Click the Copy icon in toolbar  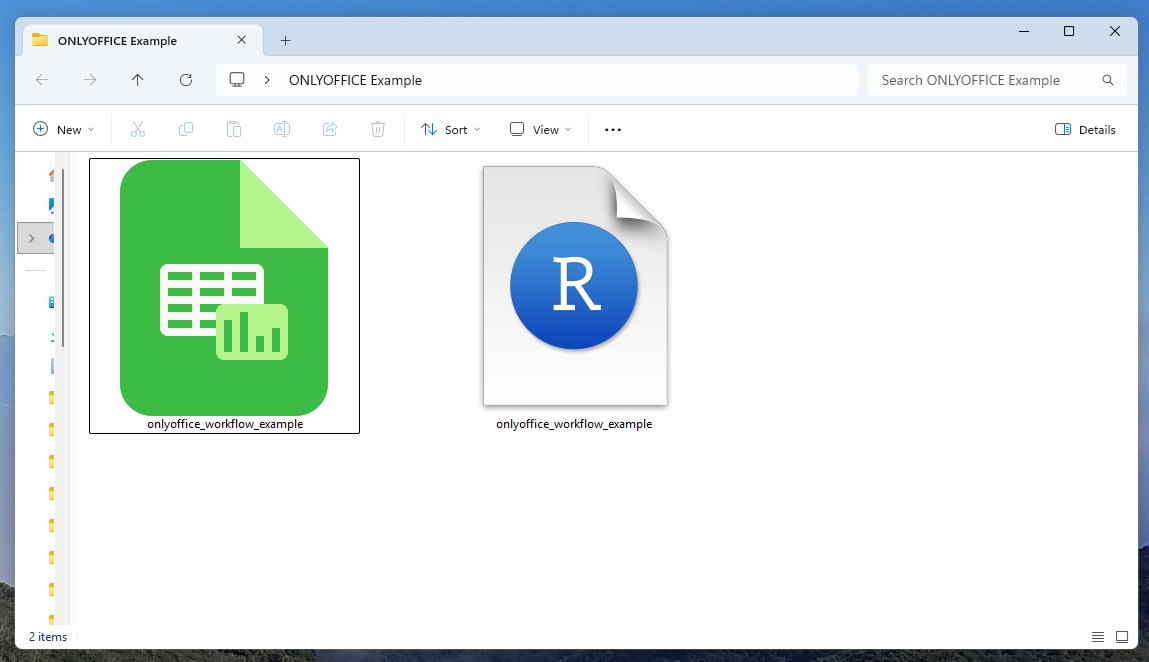(x=186, y=129)
